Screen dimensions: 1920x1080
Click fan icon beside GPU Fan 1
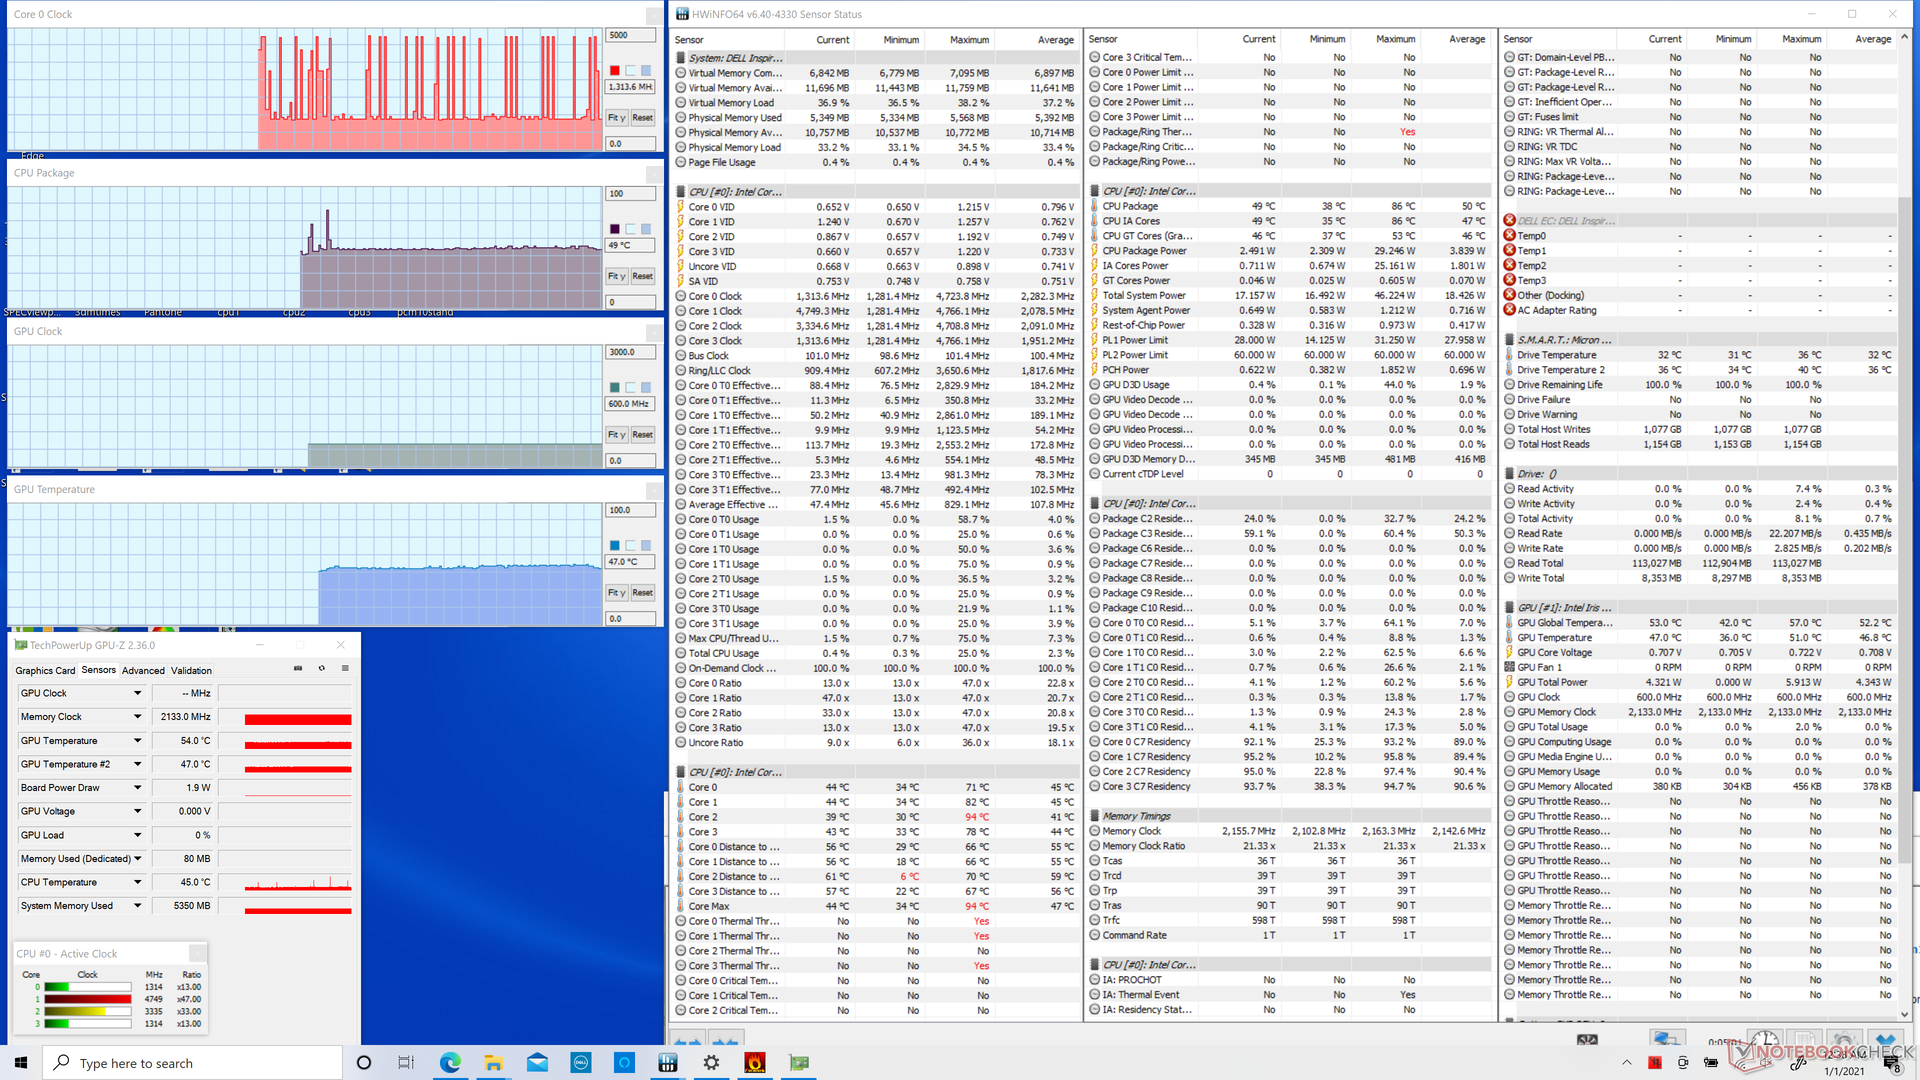[x=1509, y=667]
